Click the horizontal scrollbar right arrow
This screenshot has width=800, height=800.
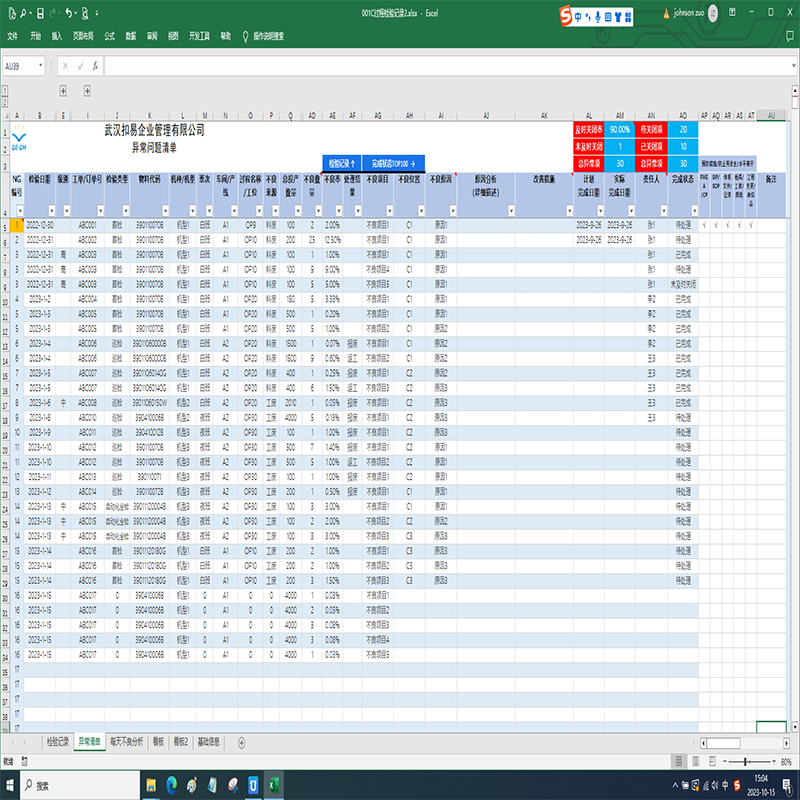pyautogui.click(x=786, y=743)
